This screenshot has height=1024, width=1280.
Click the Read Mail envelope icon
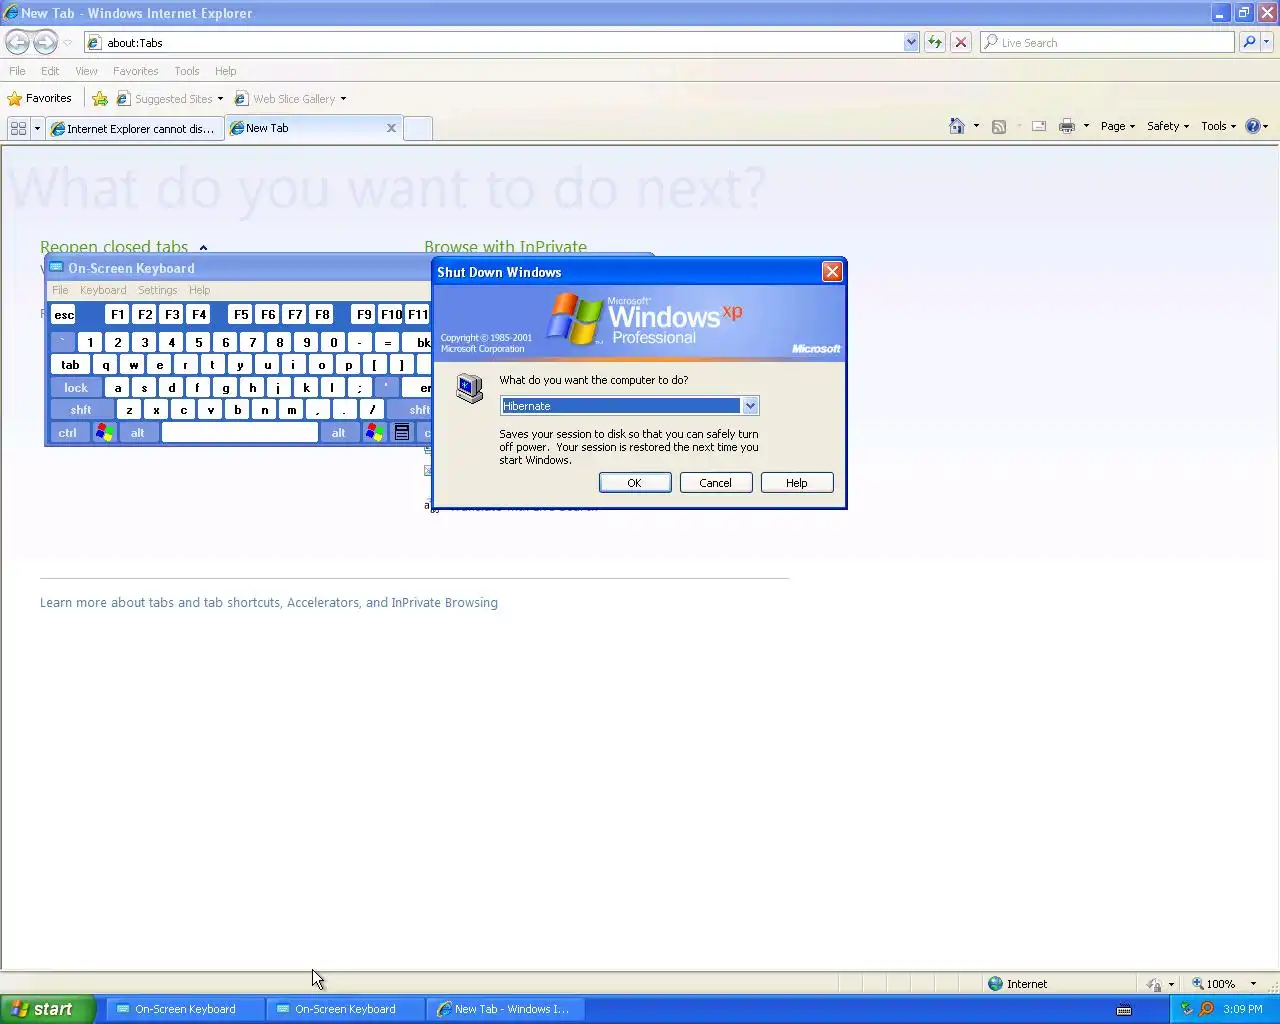pyautogui.click(x=1039, y=126)
